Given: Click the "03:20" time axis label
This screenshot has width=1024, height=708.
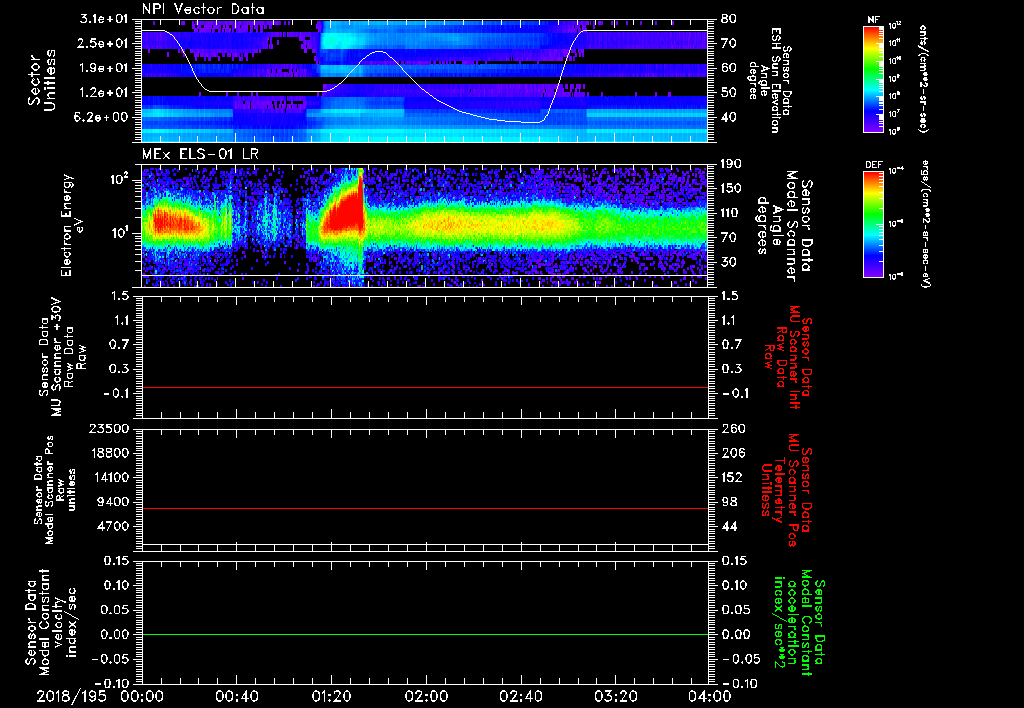Looking at the screenshot, I should click(x=615, y=696).
